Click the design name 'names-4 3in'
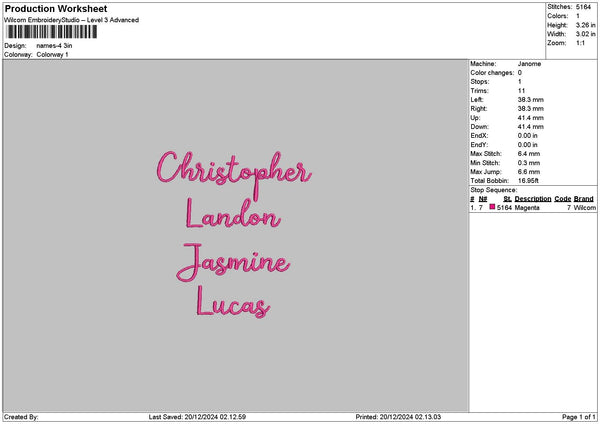Image resolution: width=600 pixels, height=424 pixels. pyautogui.click(x=54, y=46)
